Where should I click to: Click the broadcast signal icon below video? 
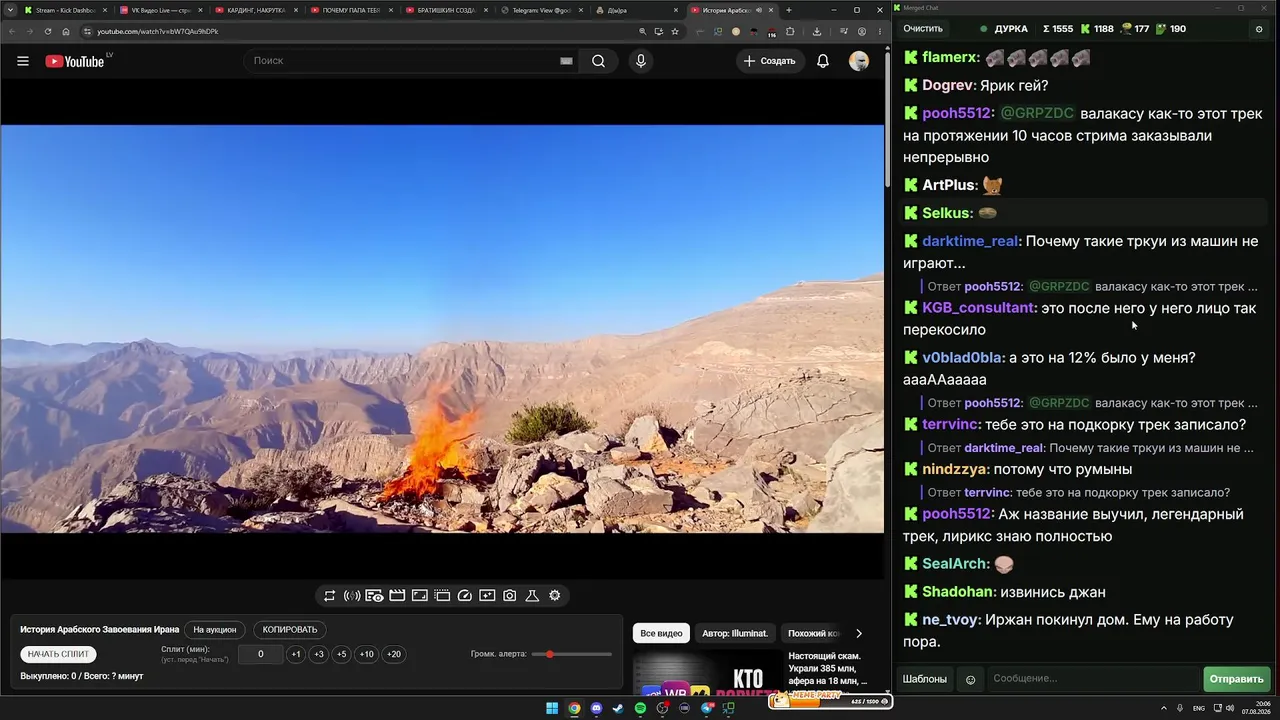[x=352, y=596]
